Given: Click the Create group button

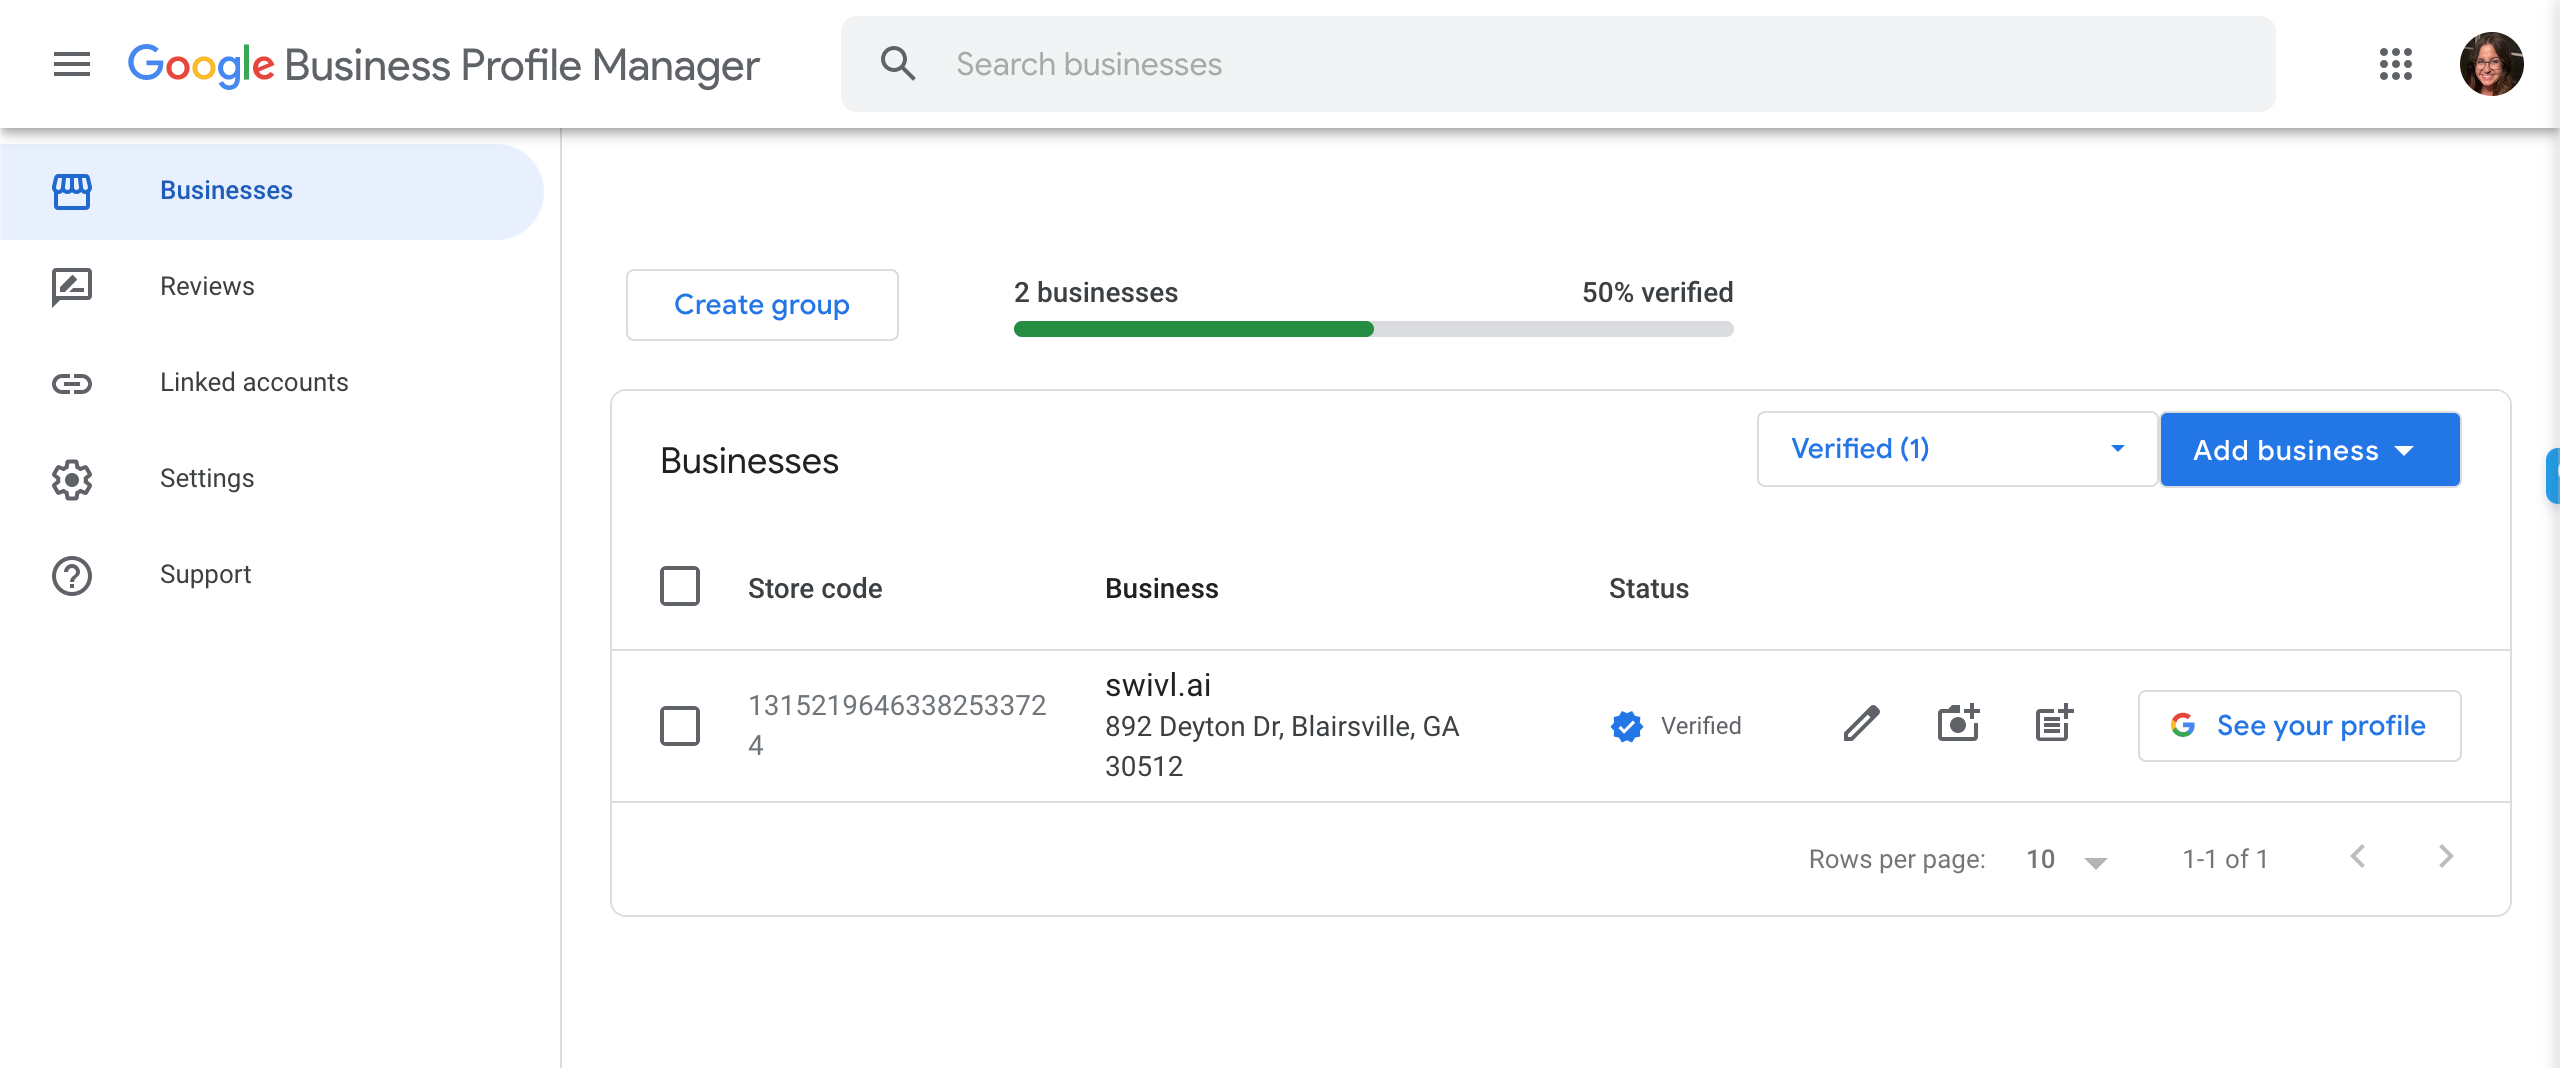Looking at the screenshot, I should [x=762, y=305].
